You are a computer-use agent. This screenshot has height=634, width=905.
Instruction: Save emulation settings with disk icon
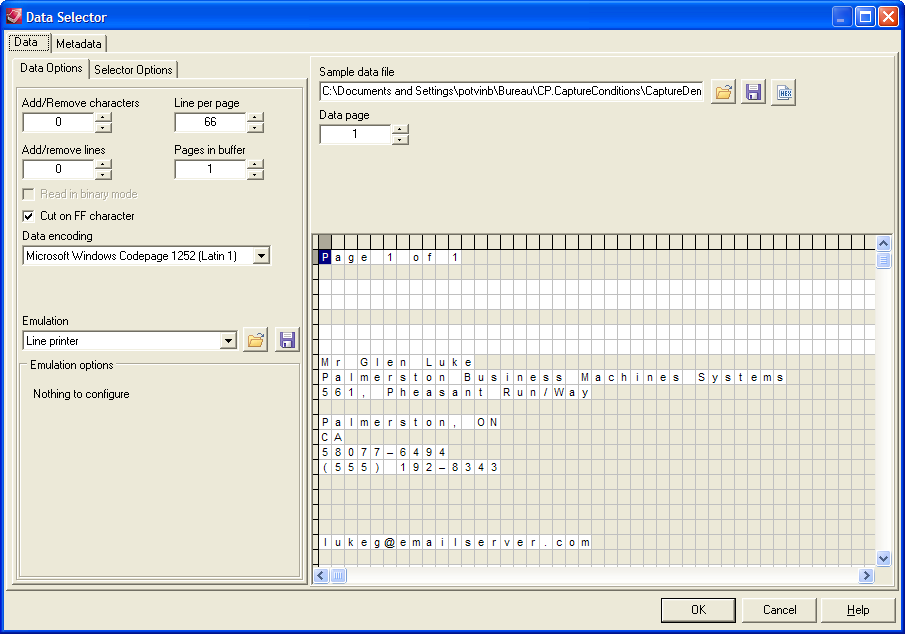(x=287, y=340)
